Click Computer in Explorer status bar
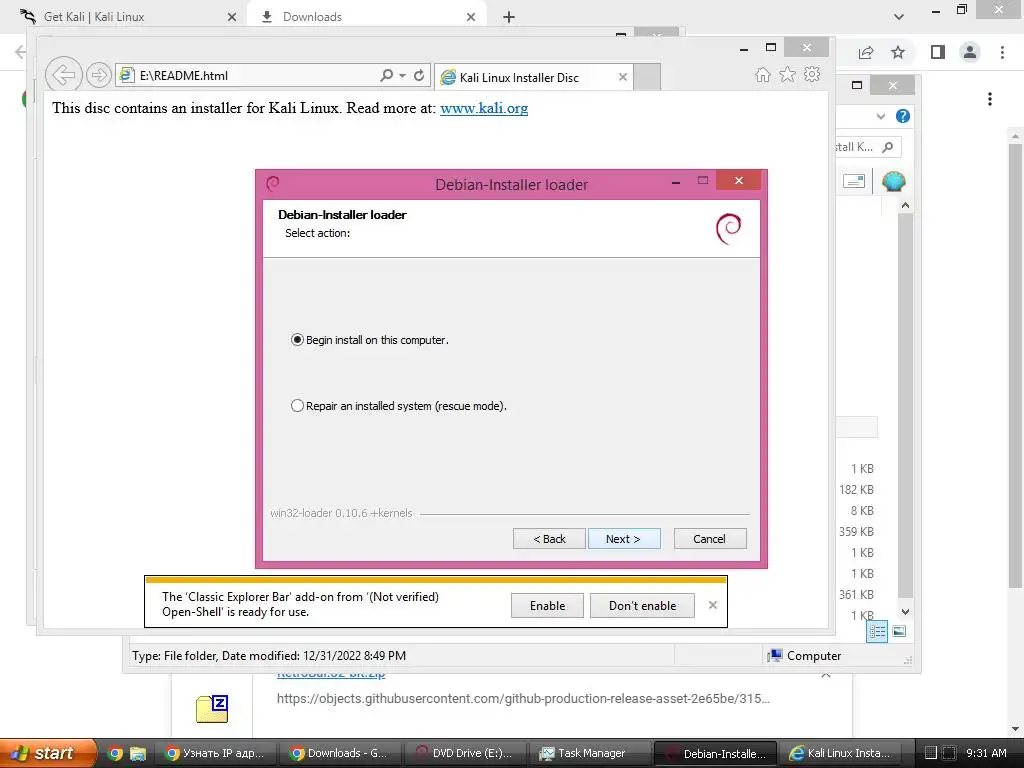Screen dimensions: 1024x768 [x=805, y=655]
